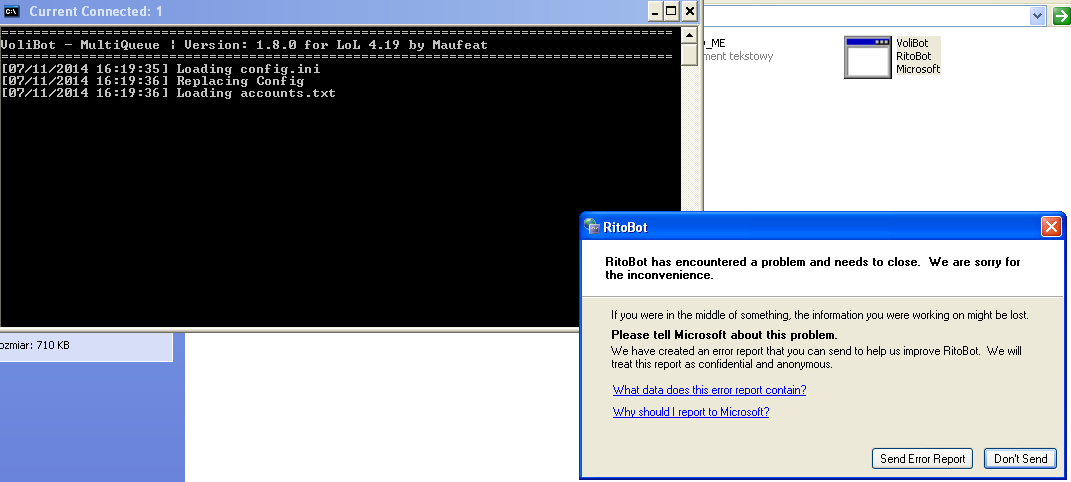Viewport: 1071px width, 482px height.
Task: Select the VoliBot RitoBot application file icon
Action: [x=868, y=57]
